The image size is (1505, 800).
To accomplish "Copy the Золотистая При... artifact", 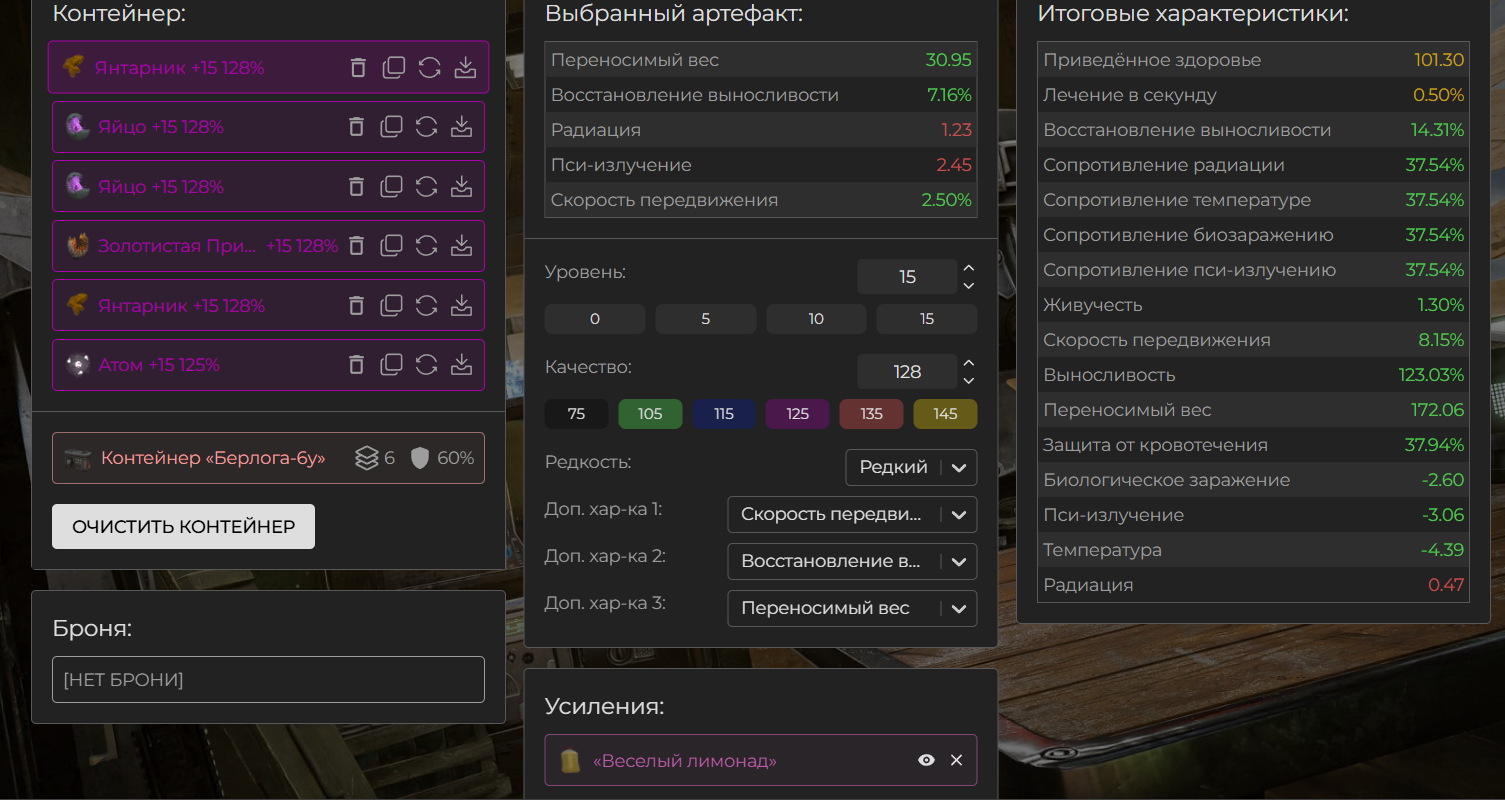I will point(392,246).
